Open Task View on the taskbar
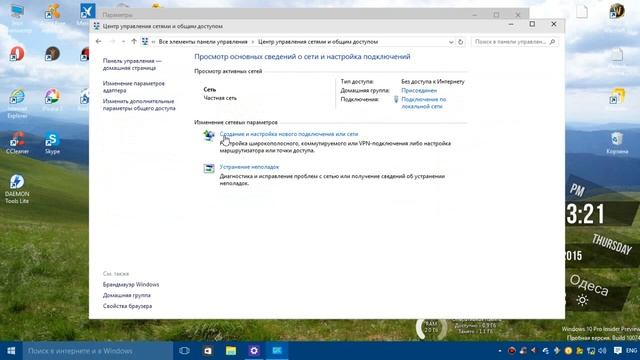 coord(184,351)
